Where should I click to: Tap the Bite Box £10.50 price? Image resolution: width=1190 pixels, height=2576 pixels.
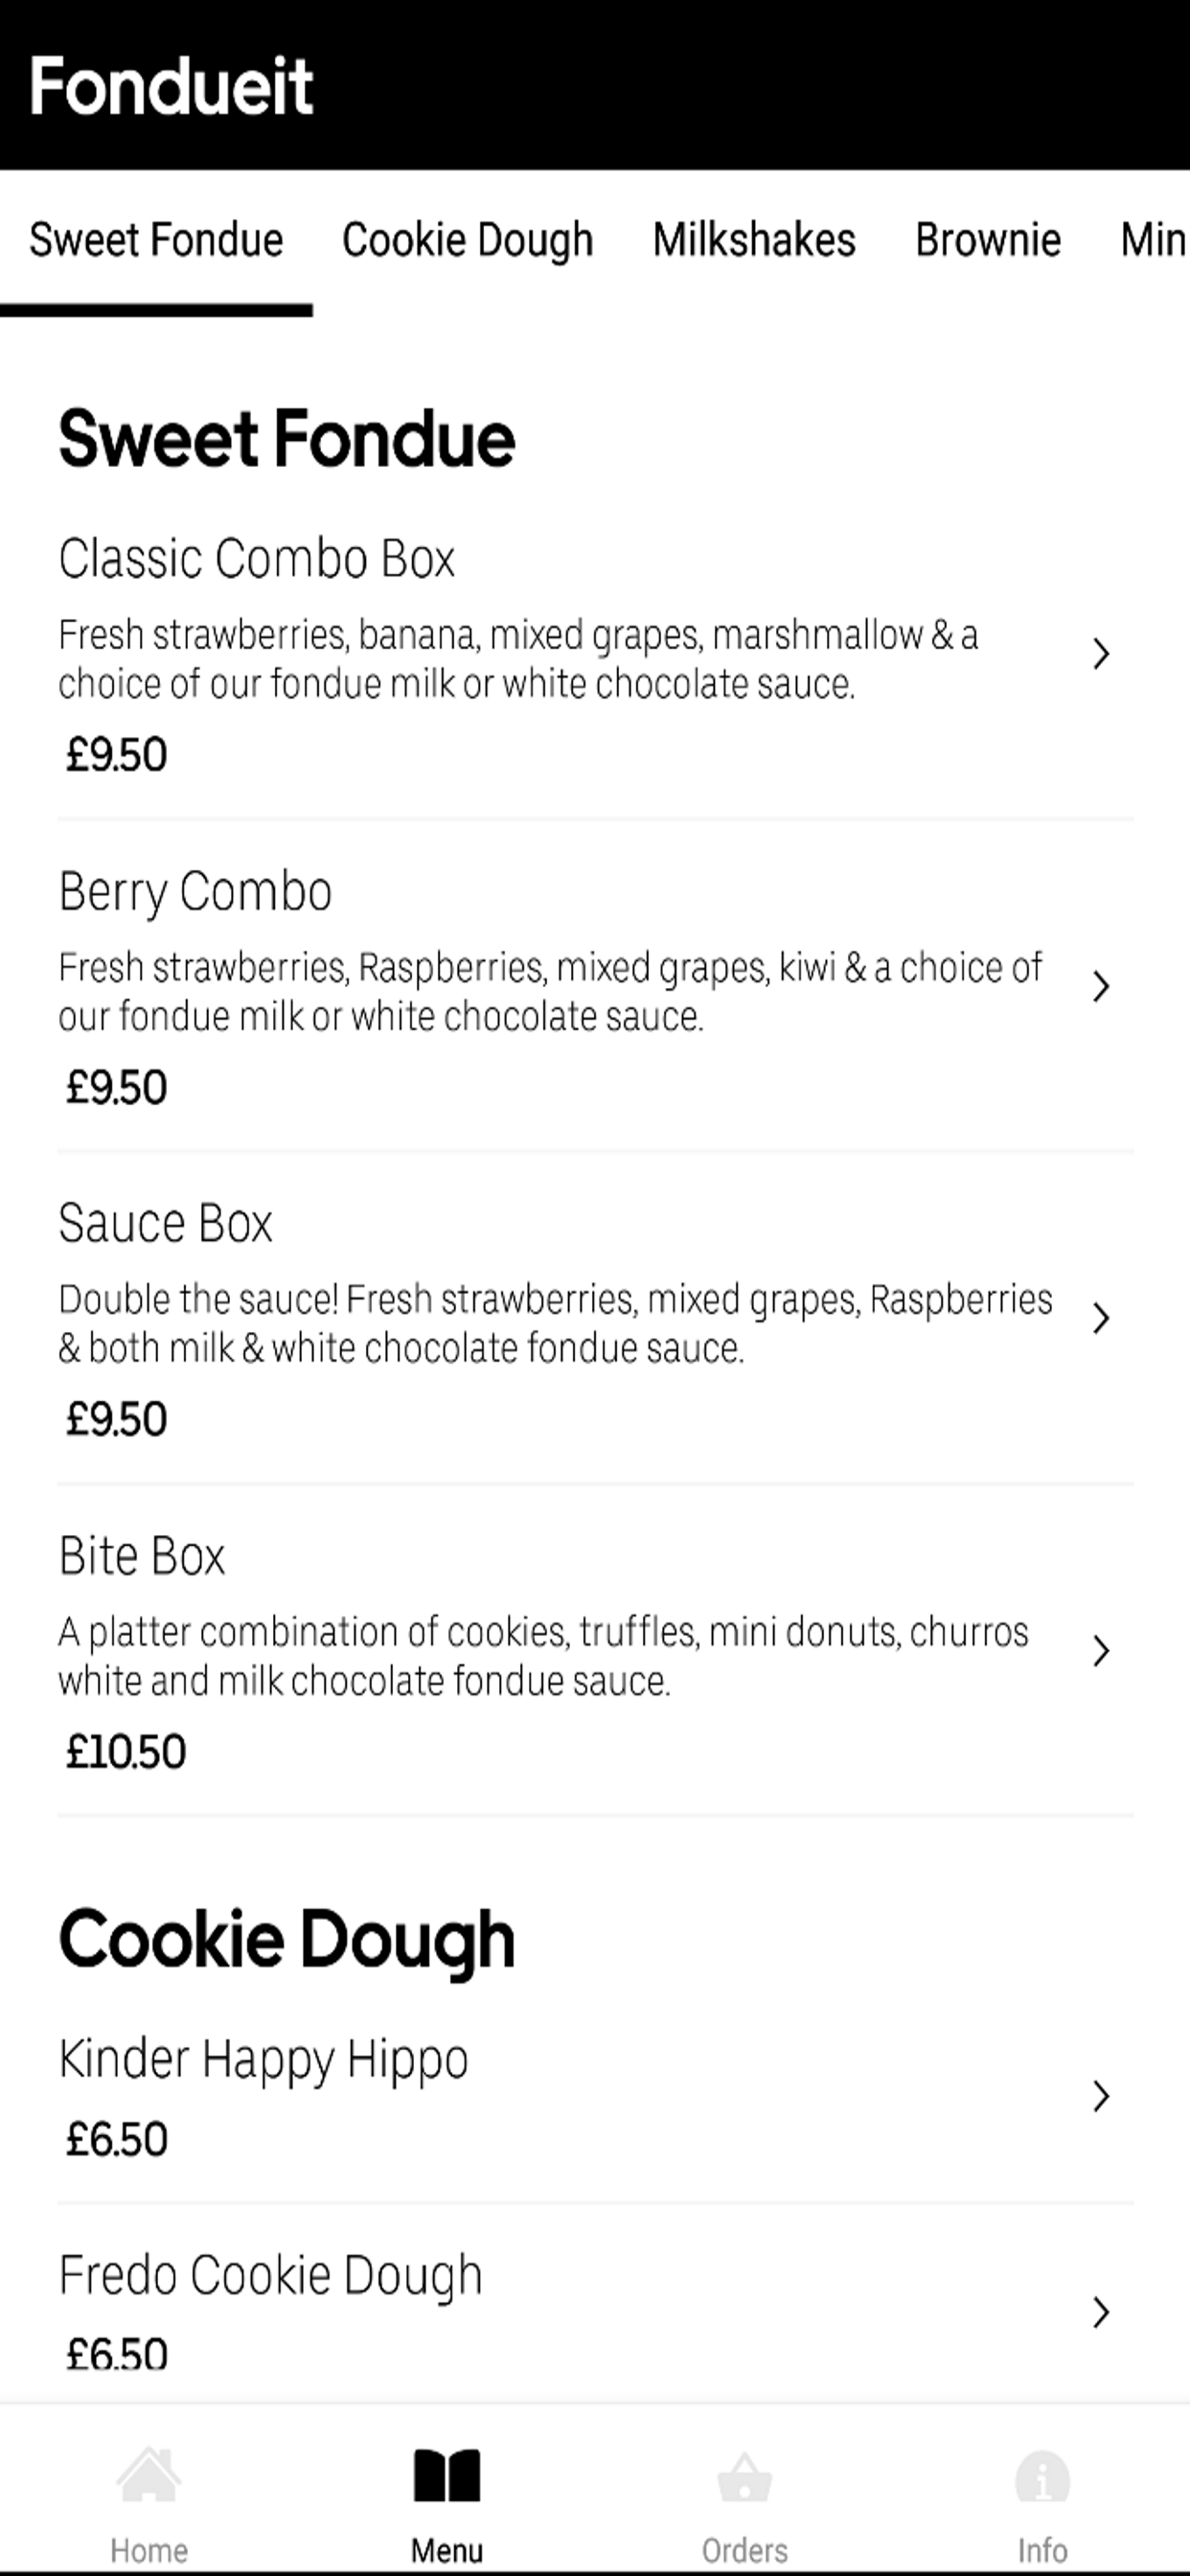pos(126,1752)
